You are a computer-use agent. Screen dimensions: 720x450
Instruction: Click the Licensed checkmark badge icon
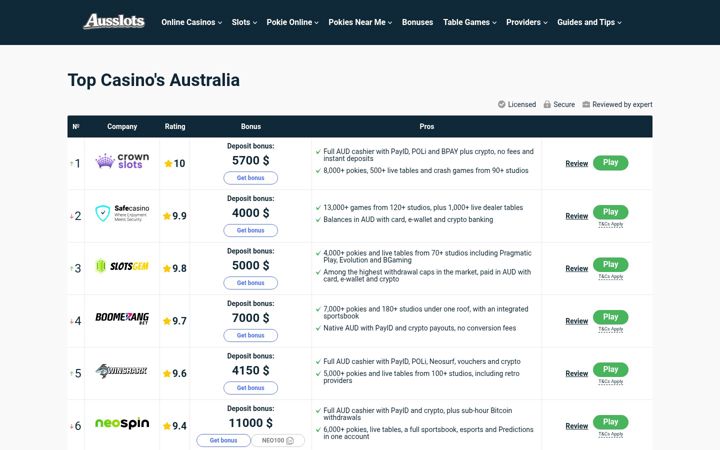tap(501, 104)
